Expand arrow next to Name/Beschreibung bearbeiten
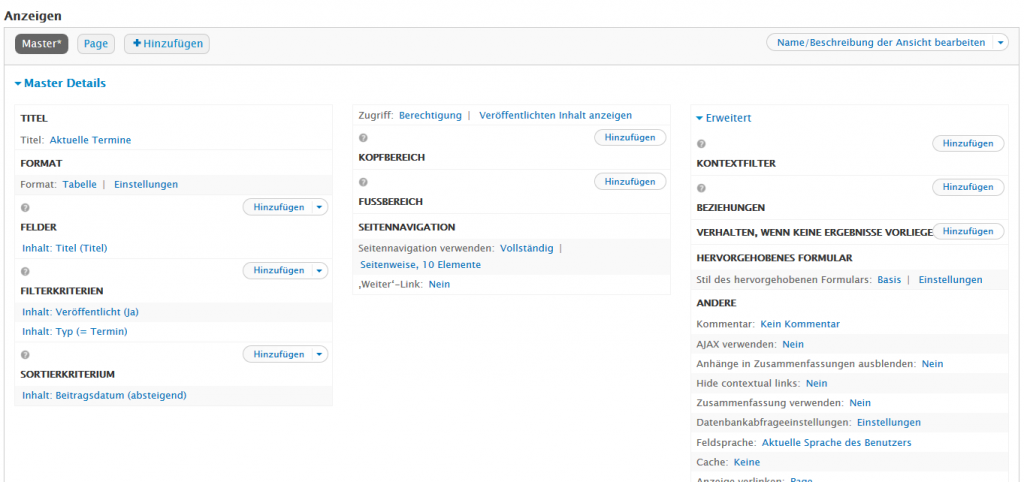Screen dimensions: 1024x482 click(1000, 43)
